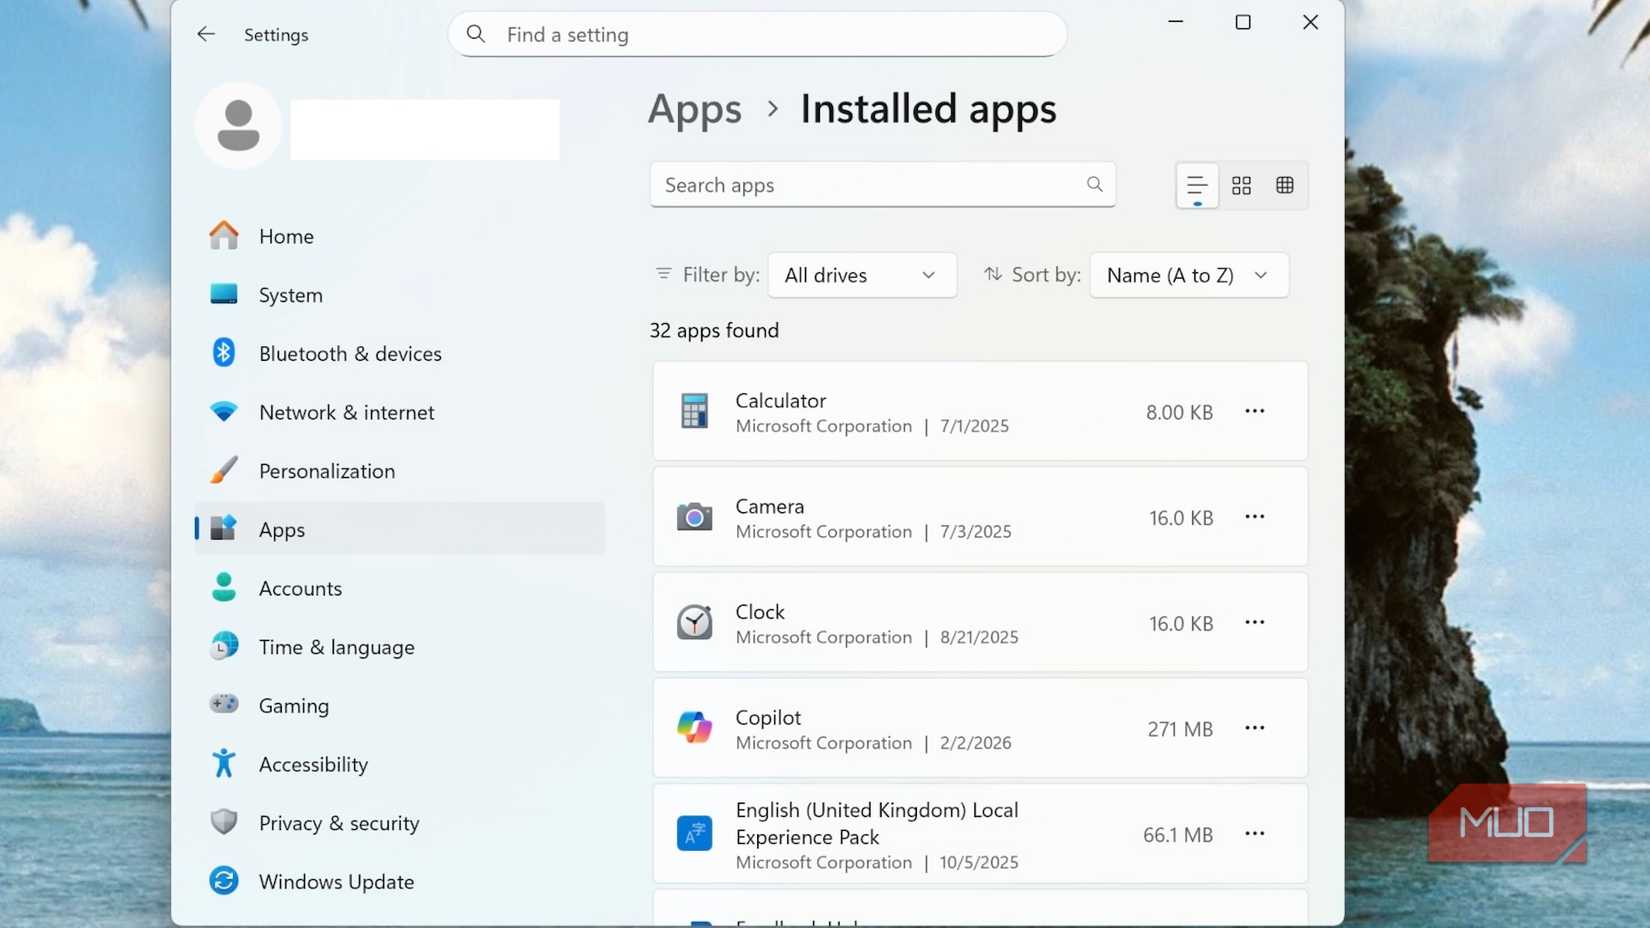Screen dimensions: 1650x928
Task: Click the back arrow in Settings
Action: coord(206,34)
